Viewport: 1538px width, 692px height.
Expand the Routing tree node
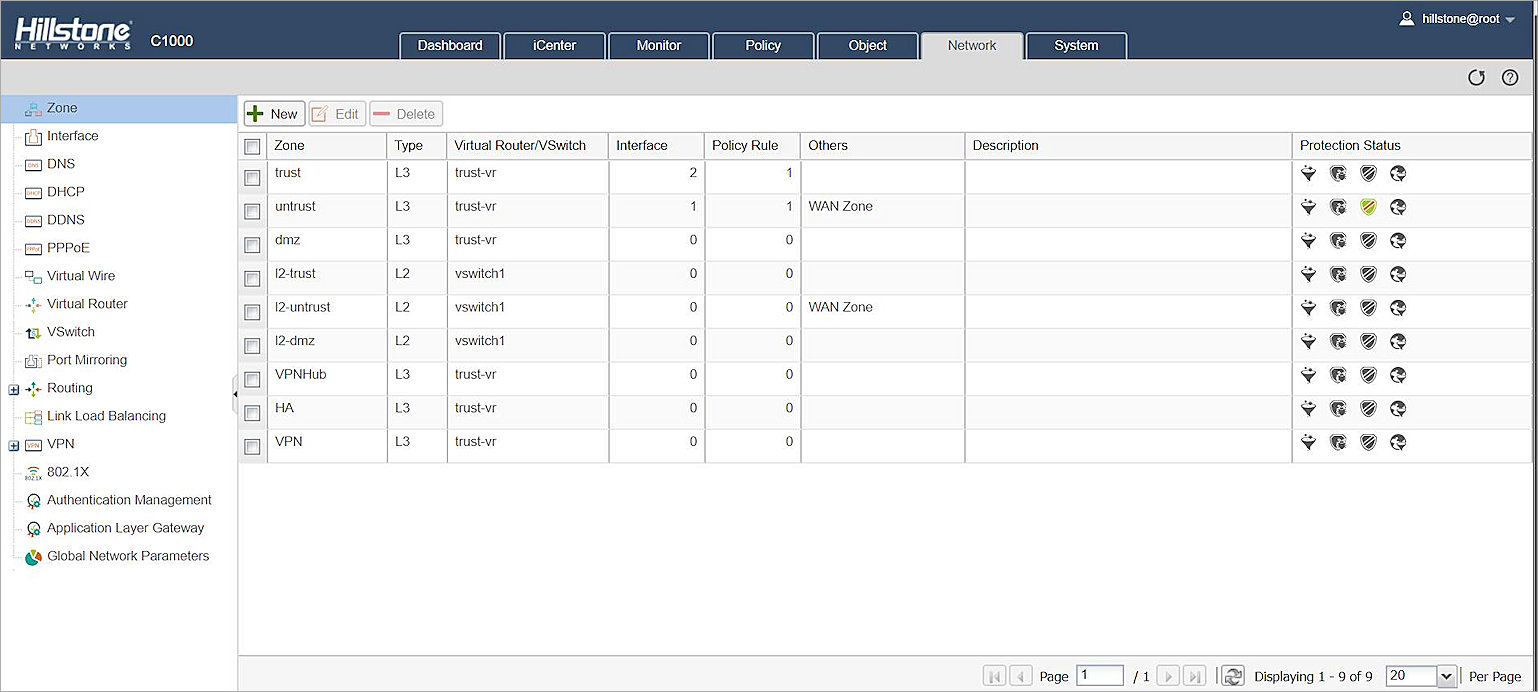click(12, 388)
